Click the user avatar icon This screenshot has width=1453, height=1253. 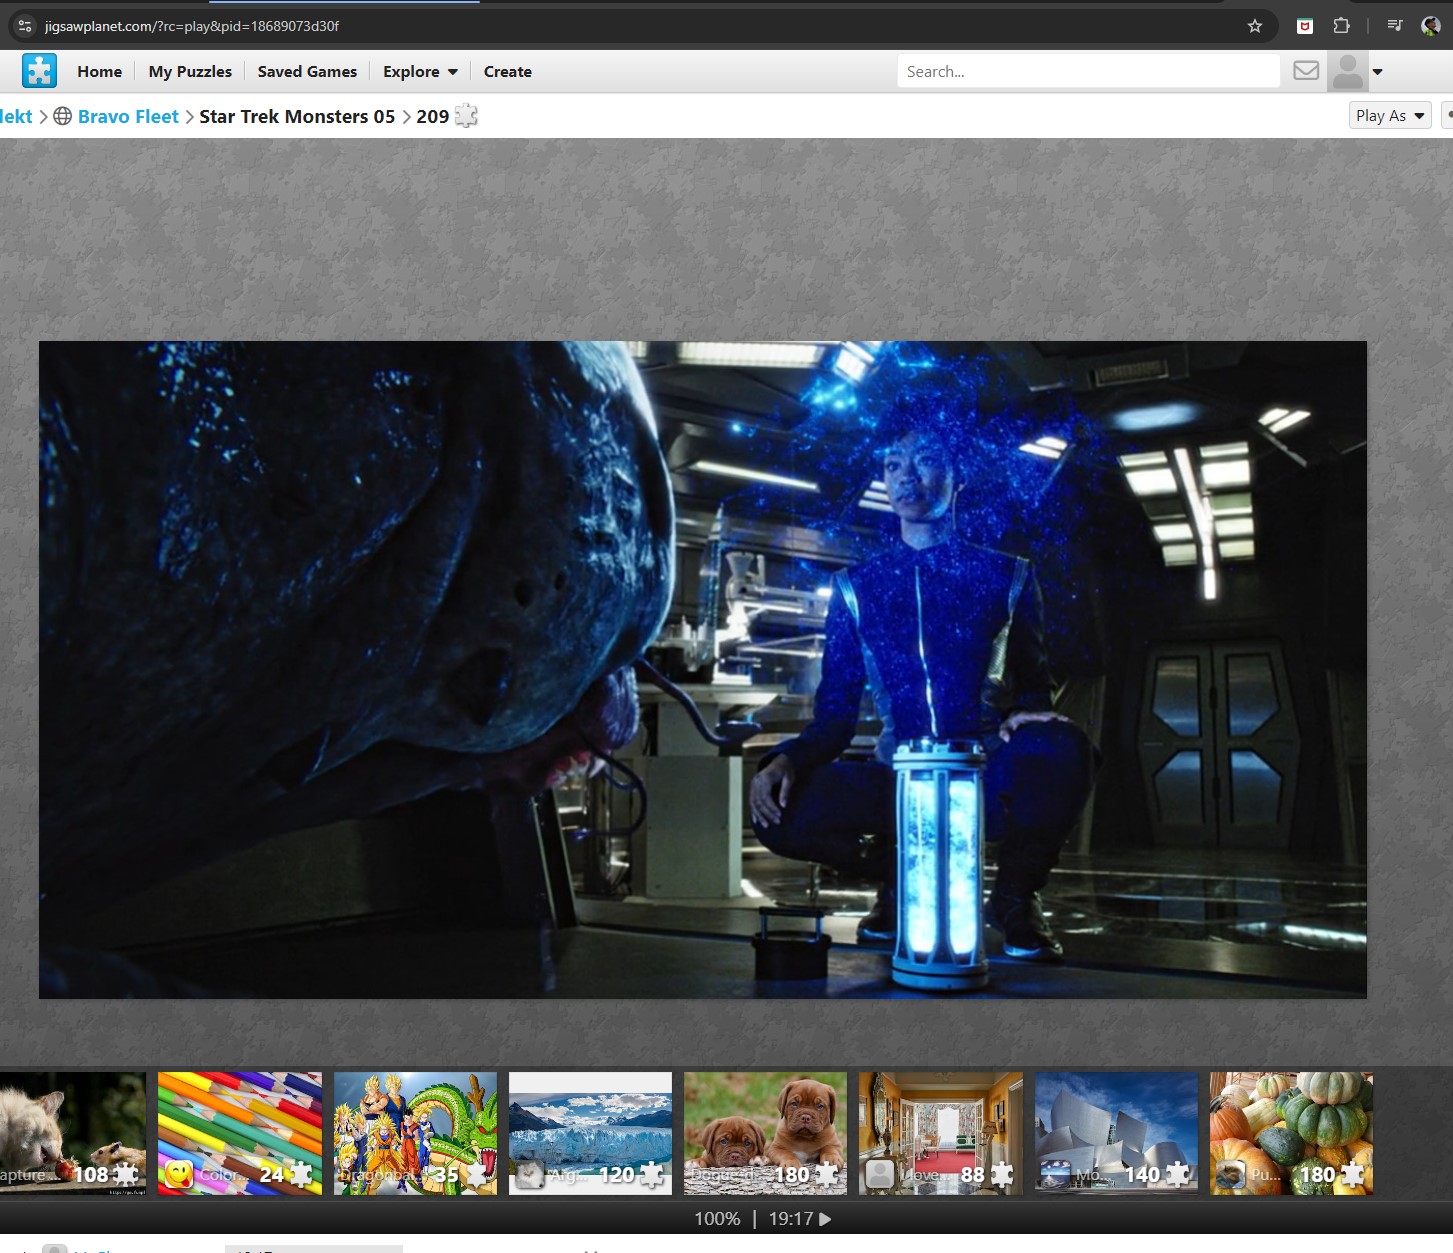[1347, 71]
